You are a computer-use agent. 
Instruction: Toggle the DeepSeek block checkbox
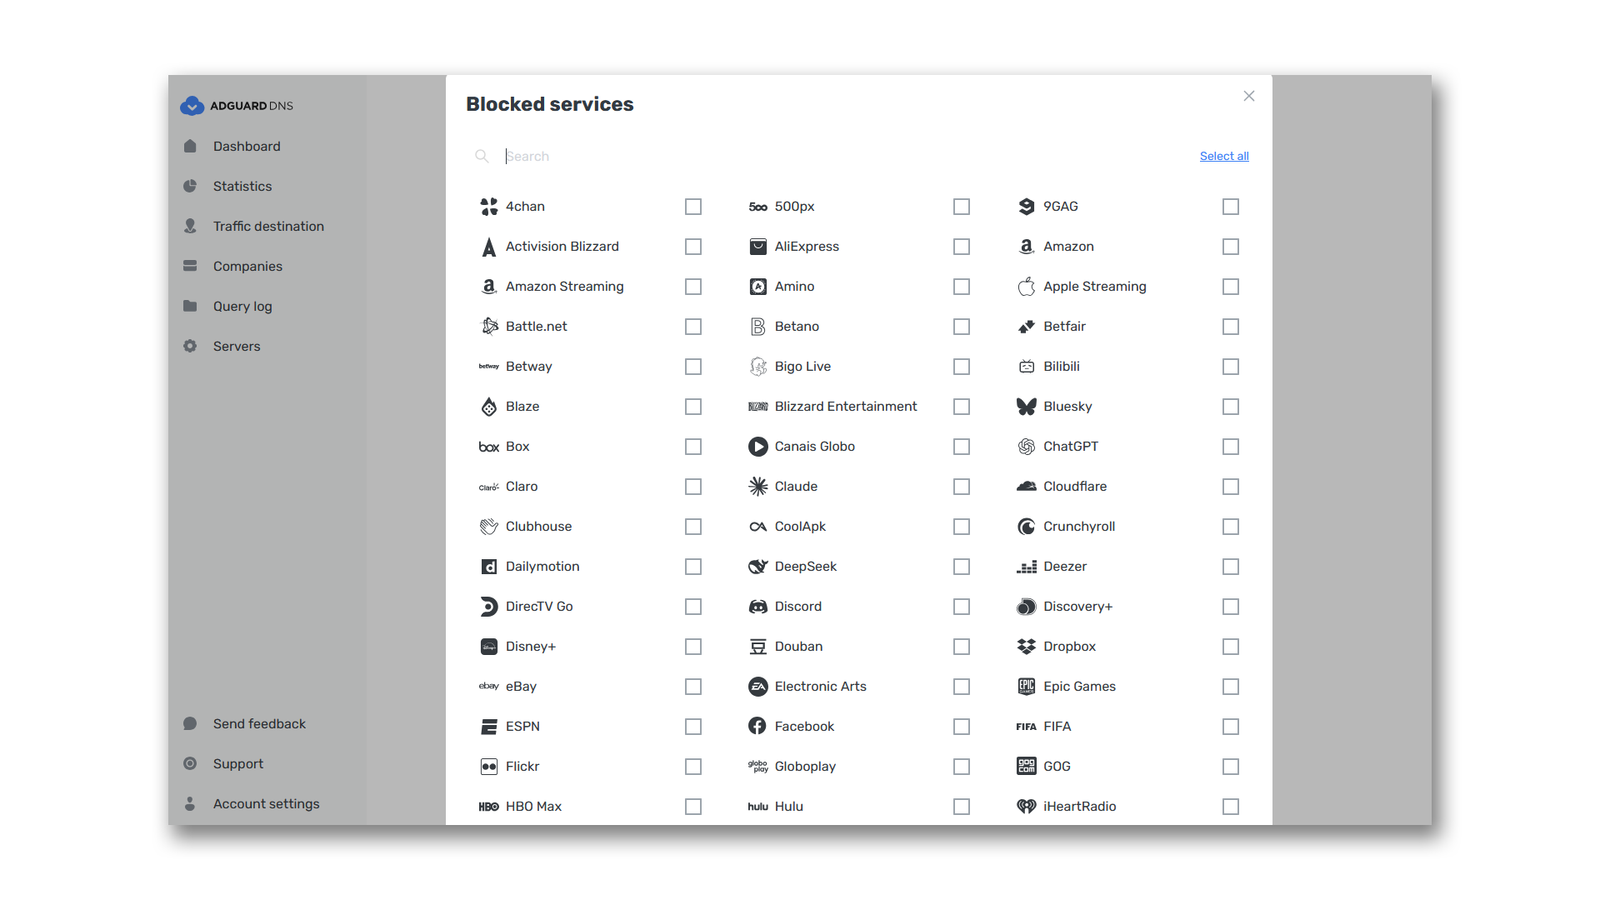coord(961,566)
